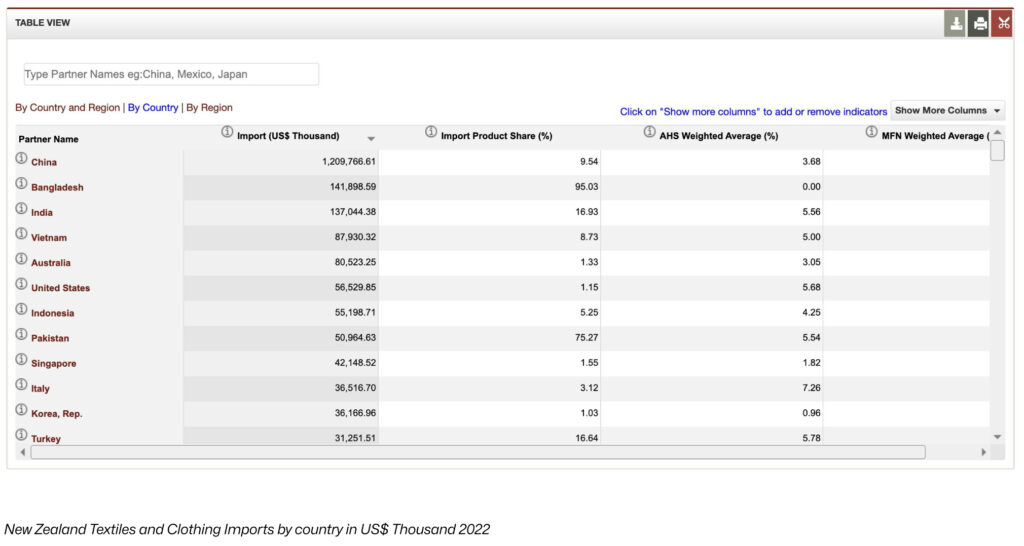1024x546 pixels.
Task: Click the table's scroll down arrow
Action: click(996, 437)
